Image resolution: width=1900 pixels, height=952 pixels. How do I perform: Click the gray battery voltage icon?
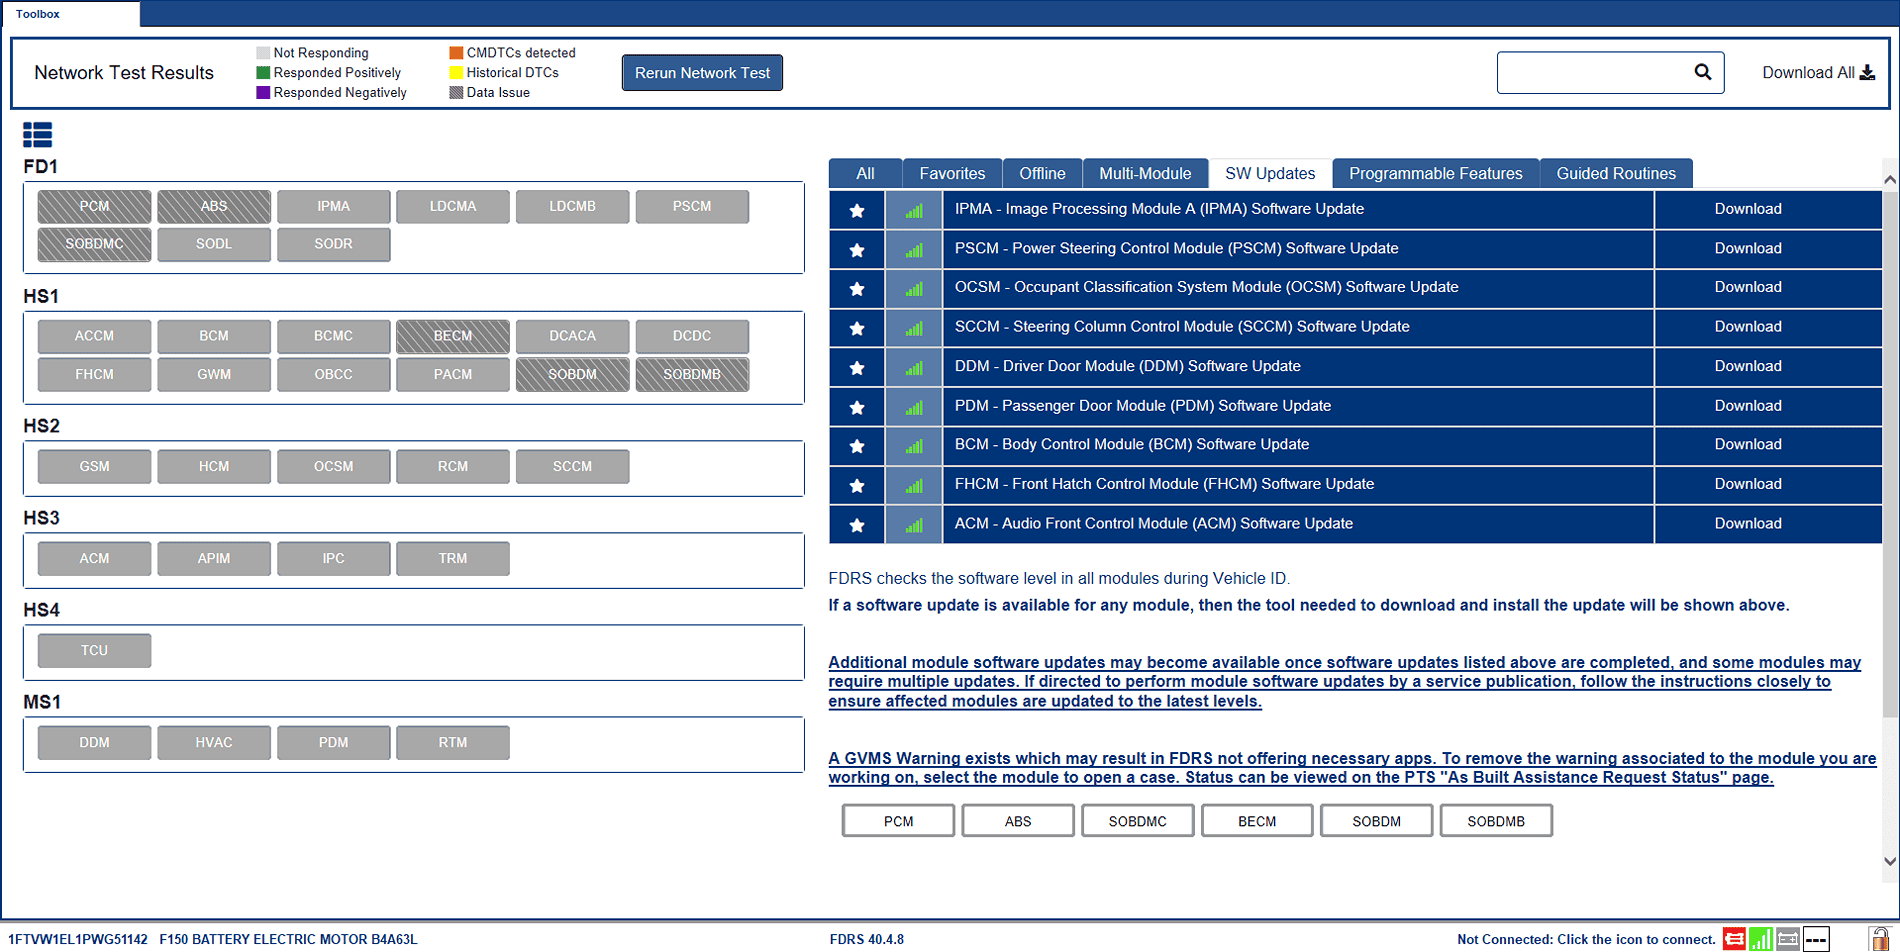click(1788, 939)
